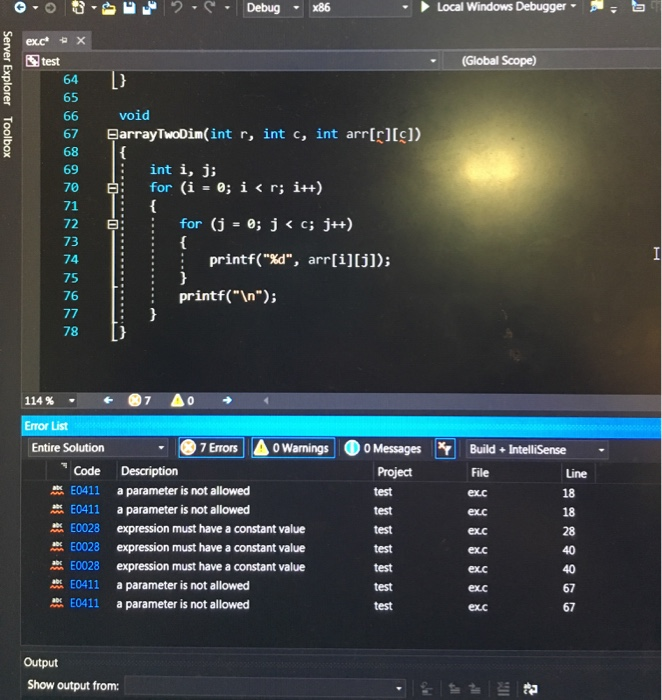Collapse the inner for loop at line 72
The height and width of the screenshot is (700, 662).
[x=112, y=224]
